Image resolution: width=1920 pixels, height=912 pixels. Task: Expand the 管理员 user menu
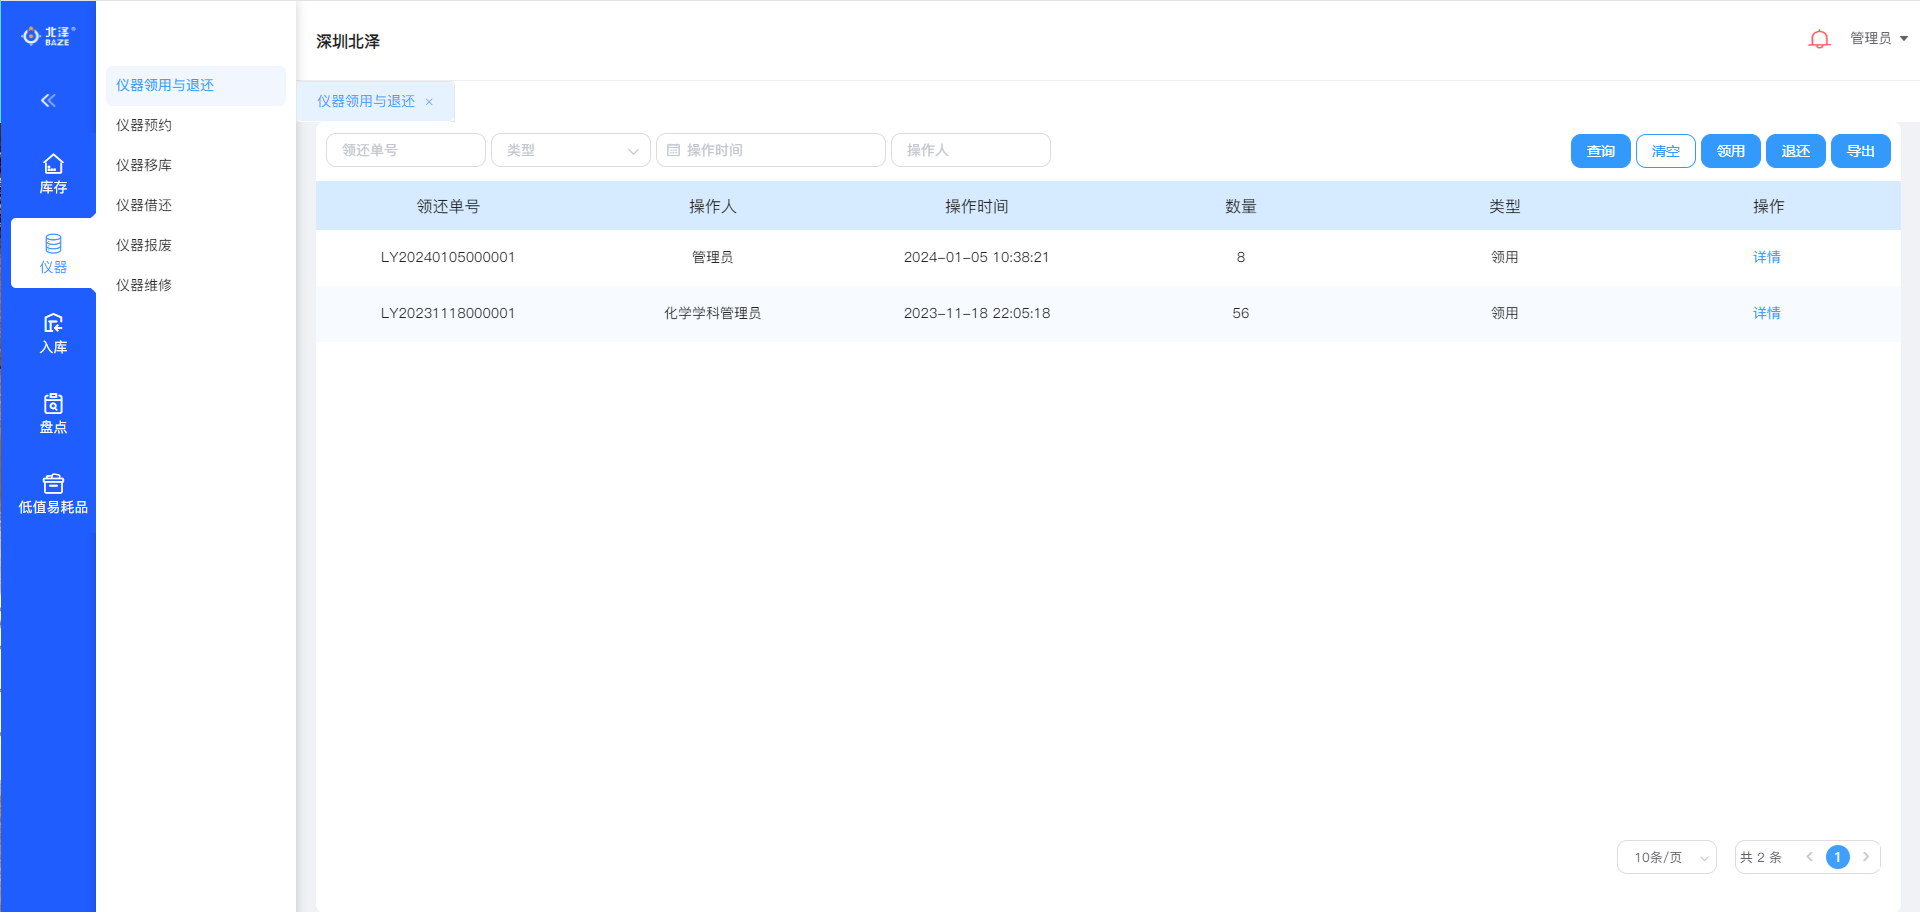[1878, 38]
